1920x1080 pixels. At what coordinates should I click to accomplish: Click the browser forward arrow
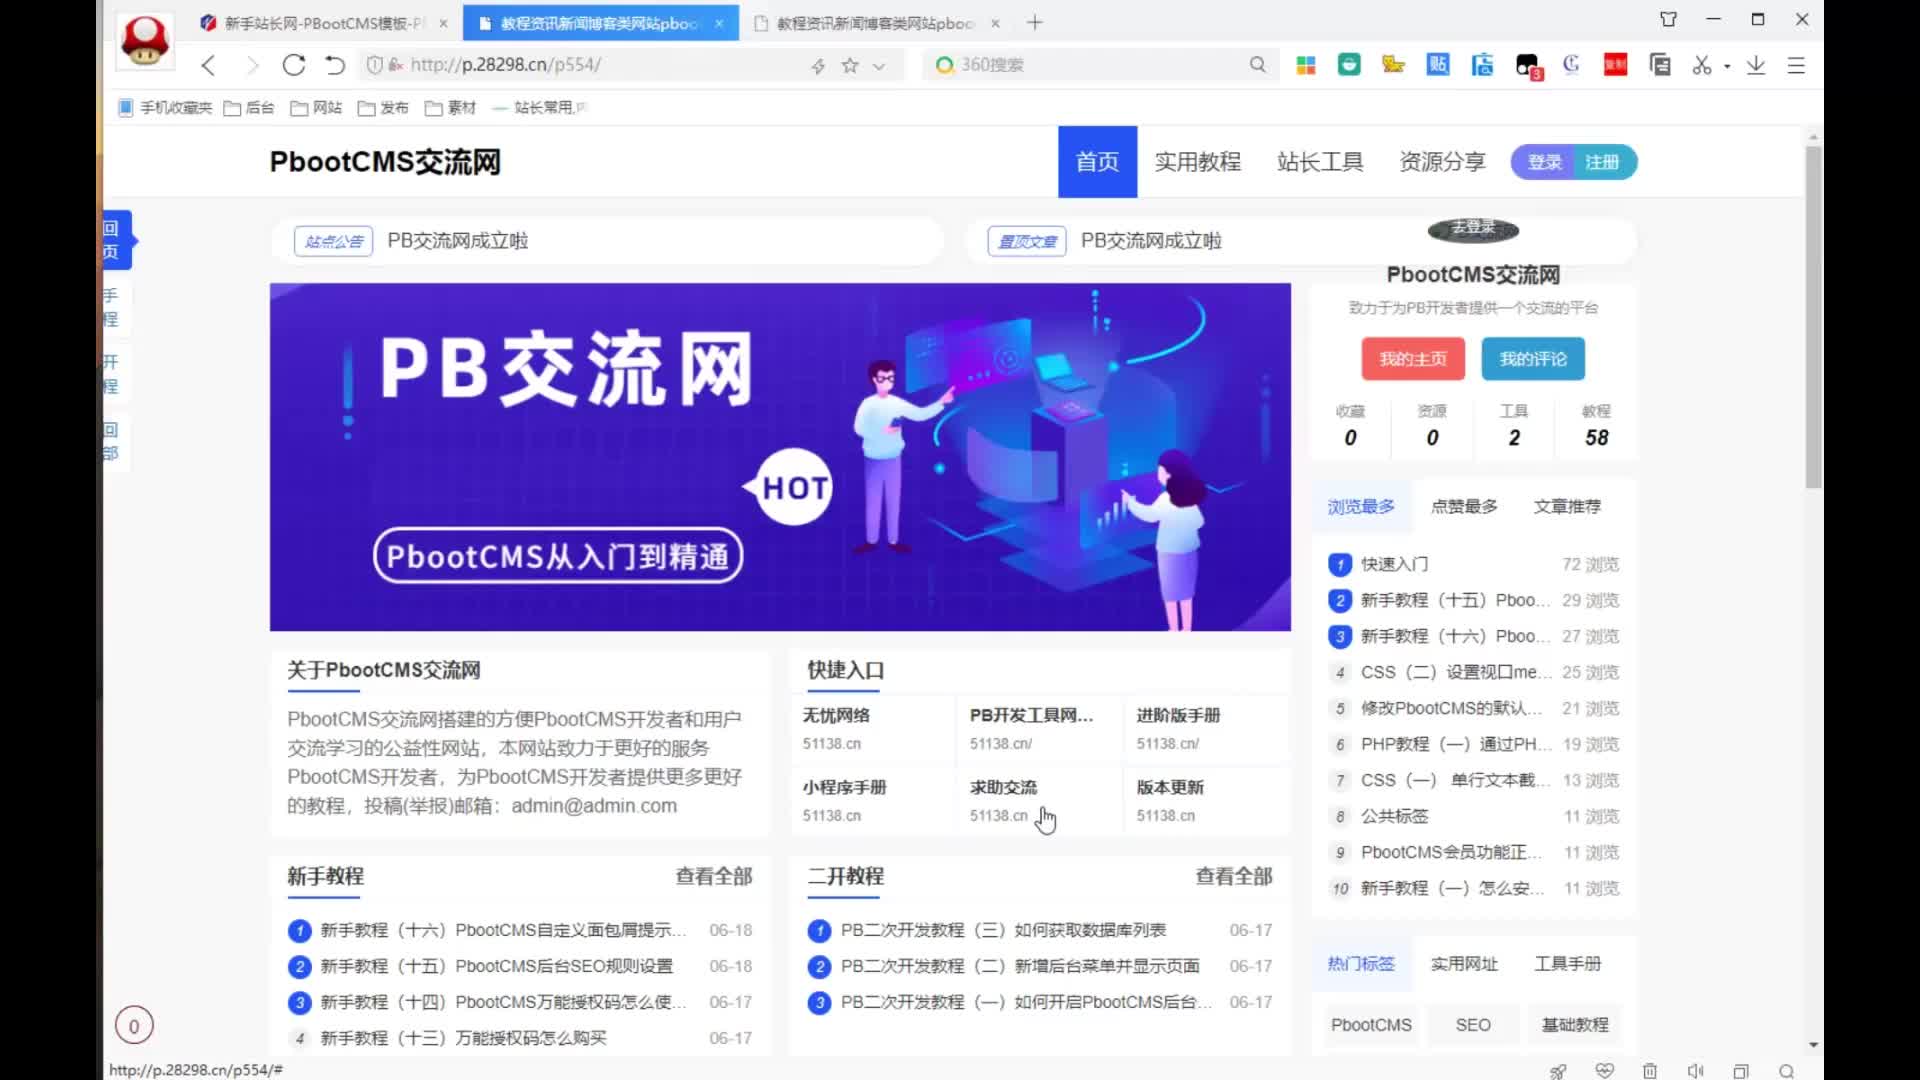251,65
